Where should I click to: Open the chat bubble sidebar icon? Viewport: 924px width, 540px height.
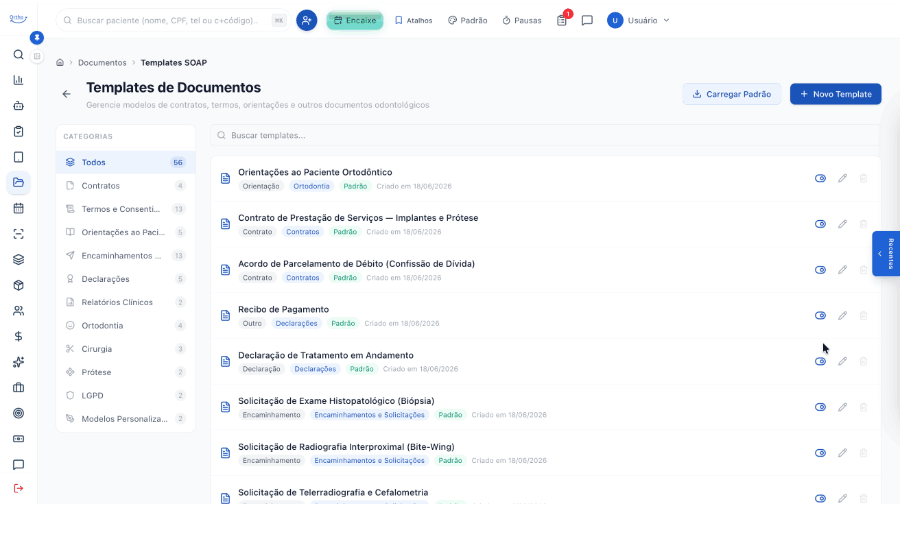[18, 465]
